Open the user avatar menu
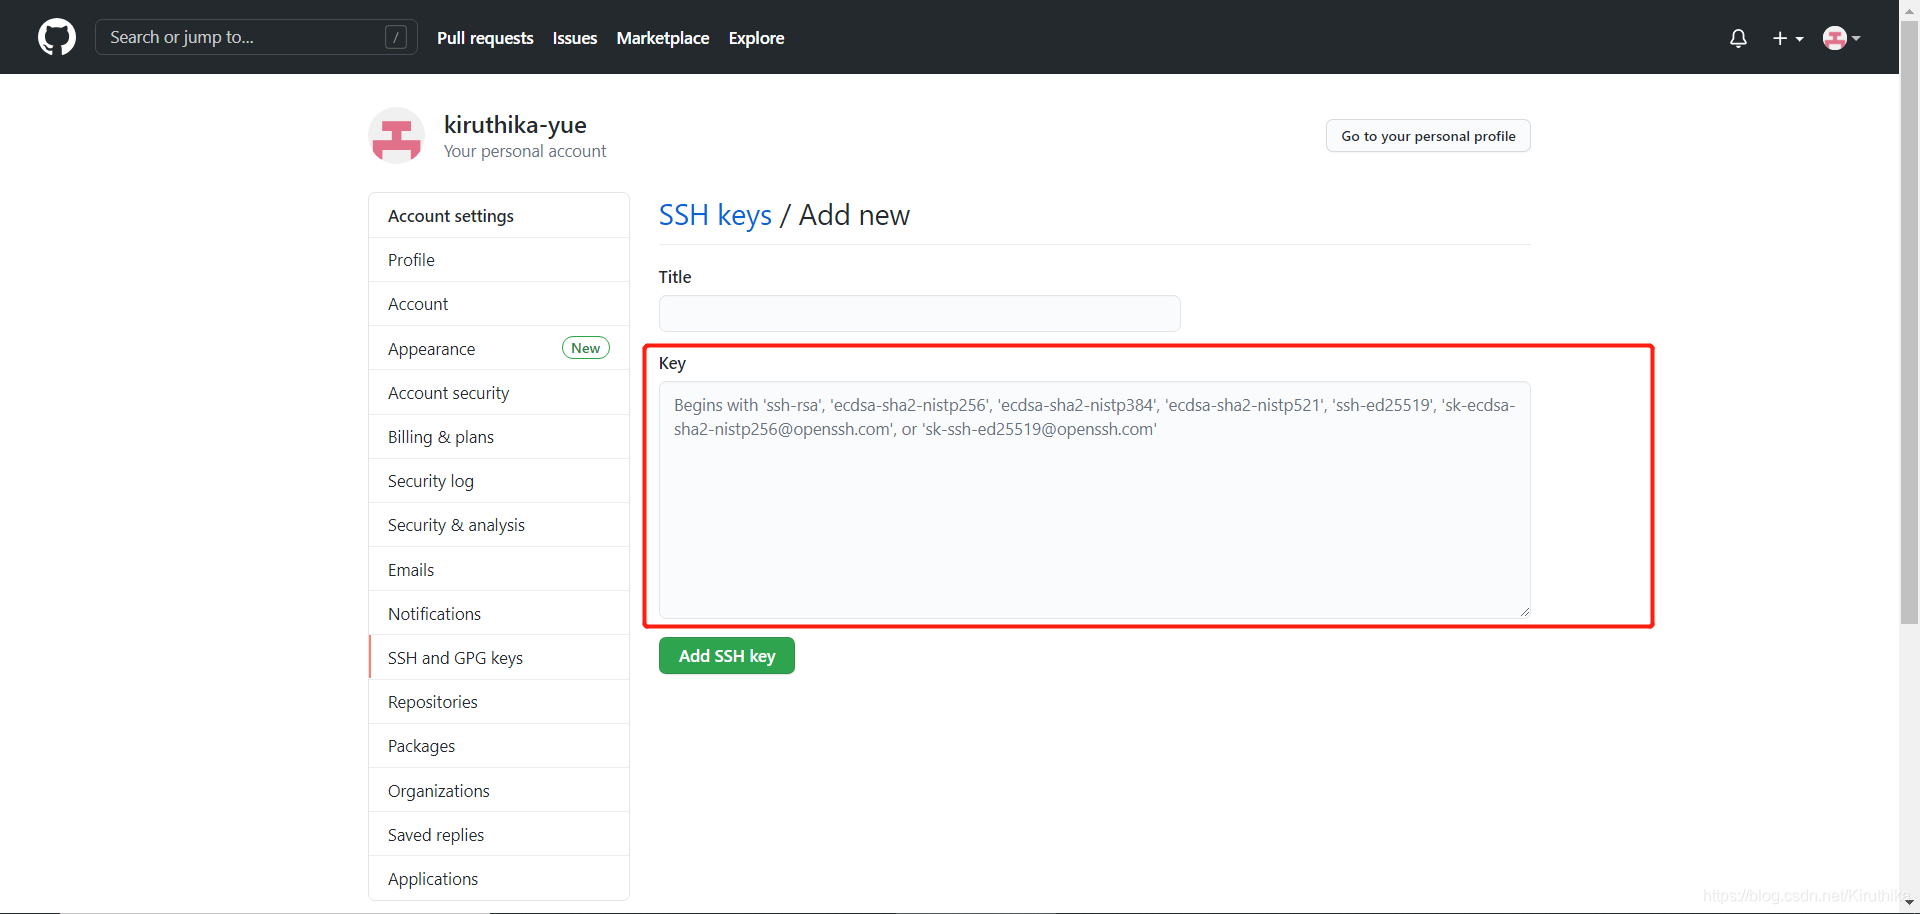This screenshot has width=1920, height=914. (x=1841, y=38)
